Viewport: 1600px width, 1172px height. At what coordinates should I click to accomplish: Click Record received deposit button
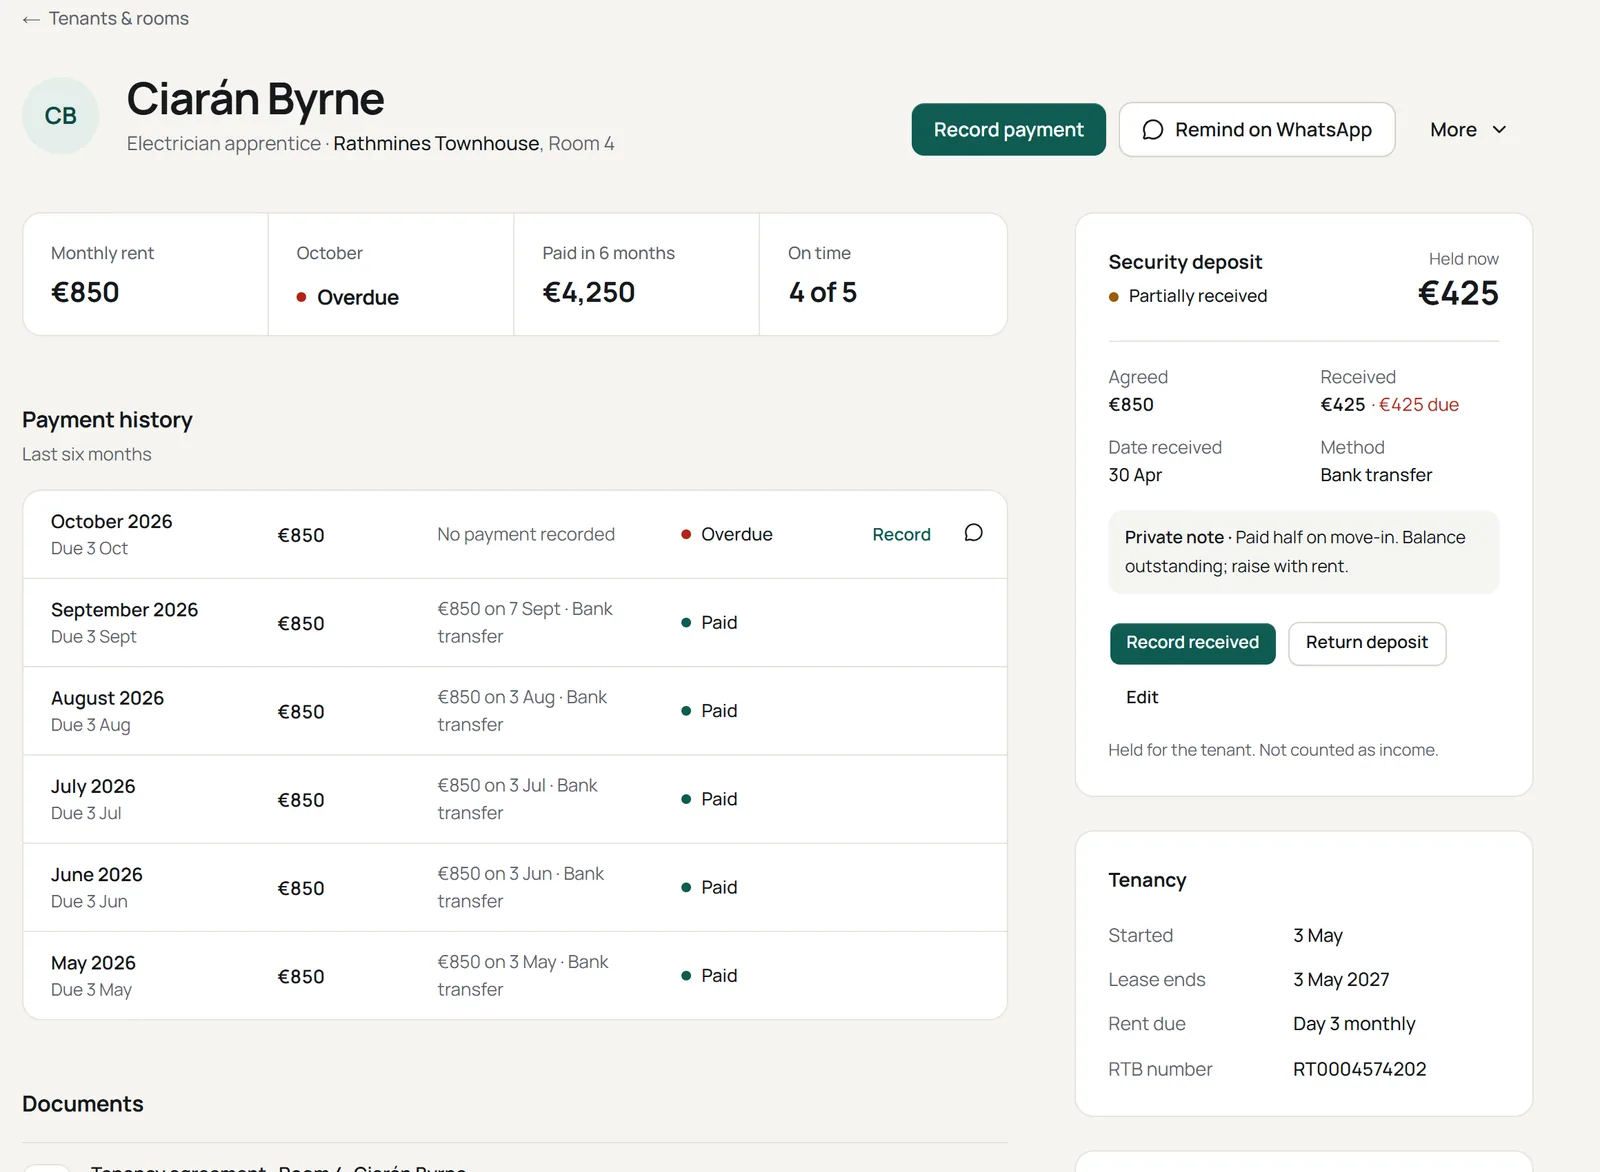1192,643
